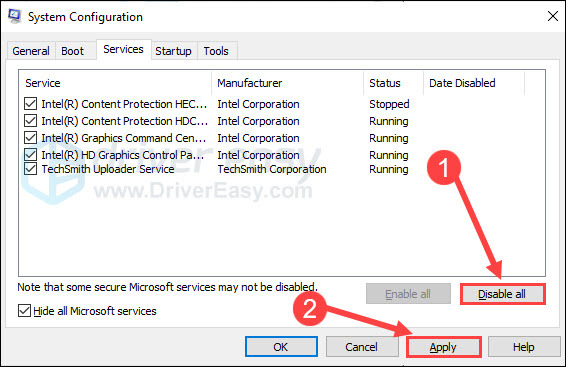The width and height of the screenshot is (566, 367).
Task: Toggle Intel(R) Content Protection HDCP checkbox
Action: 30,121
